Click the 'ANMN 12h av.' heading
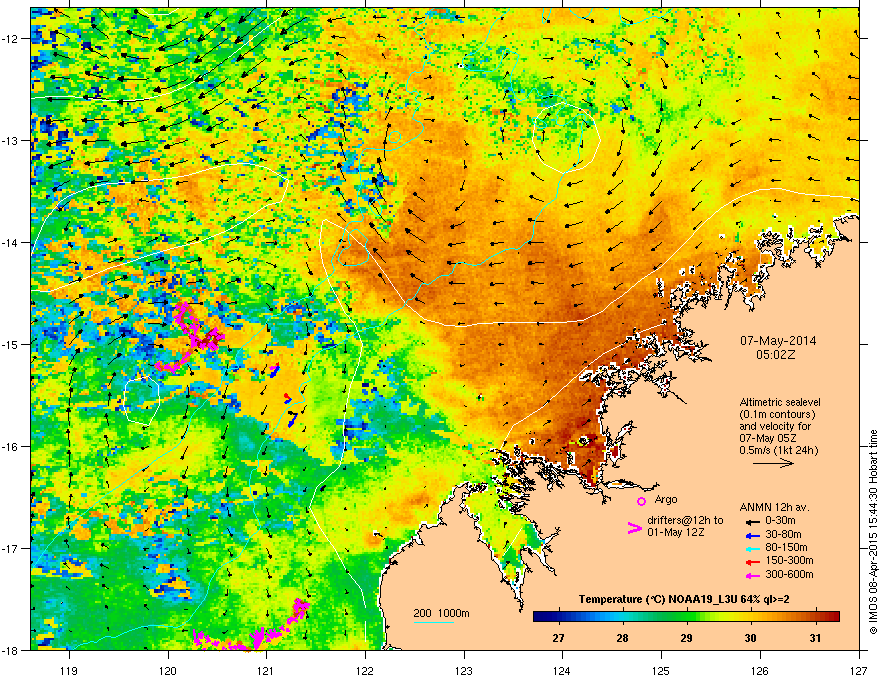Screen dimensions: 880x680 [x=774, y=507]
